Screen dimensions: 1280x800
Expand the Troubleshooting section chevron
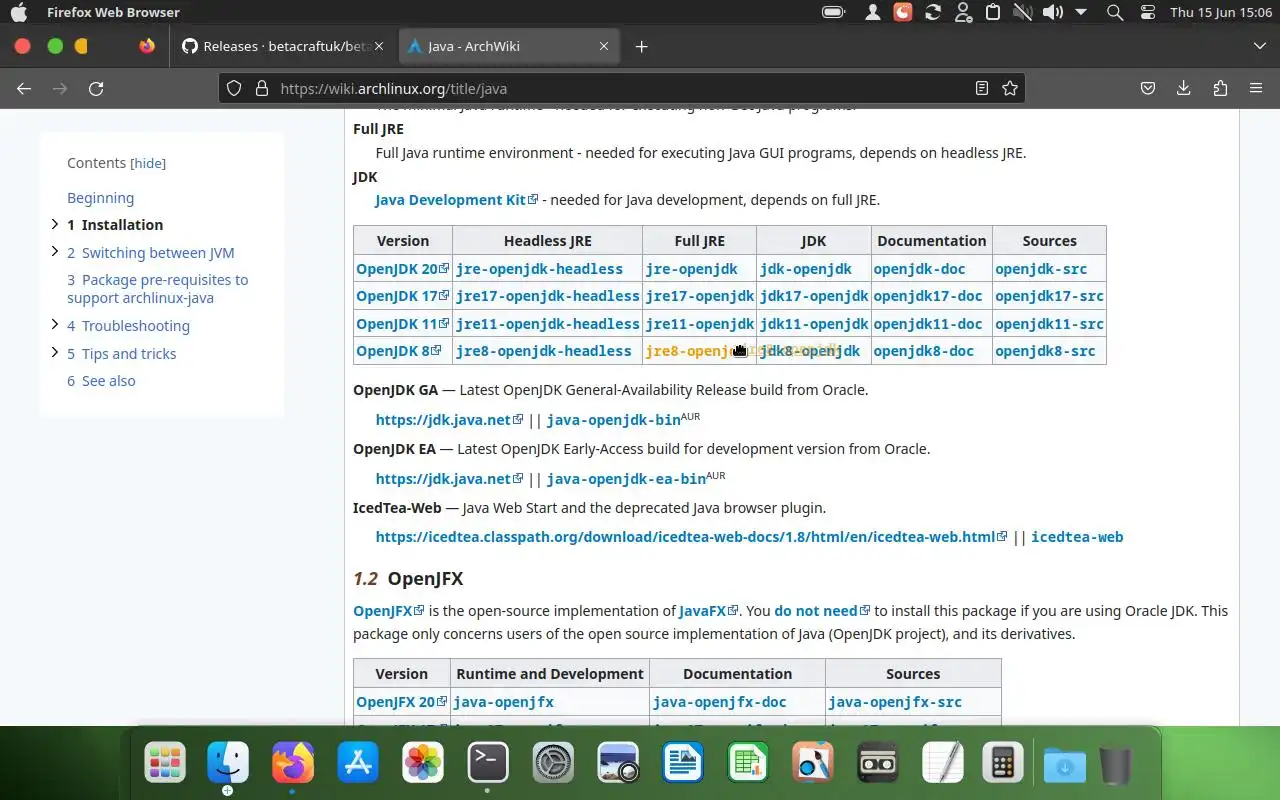pyautogui.click(x=55, y=325)
